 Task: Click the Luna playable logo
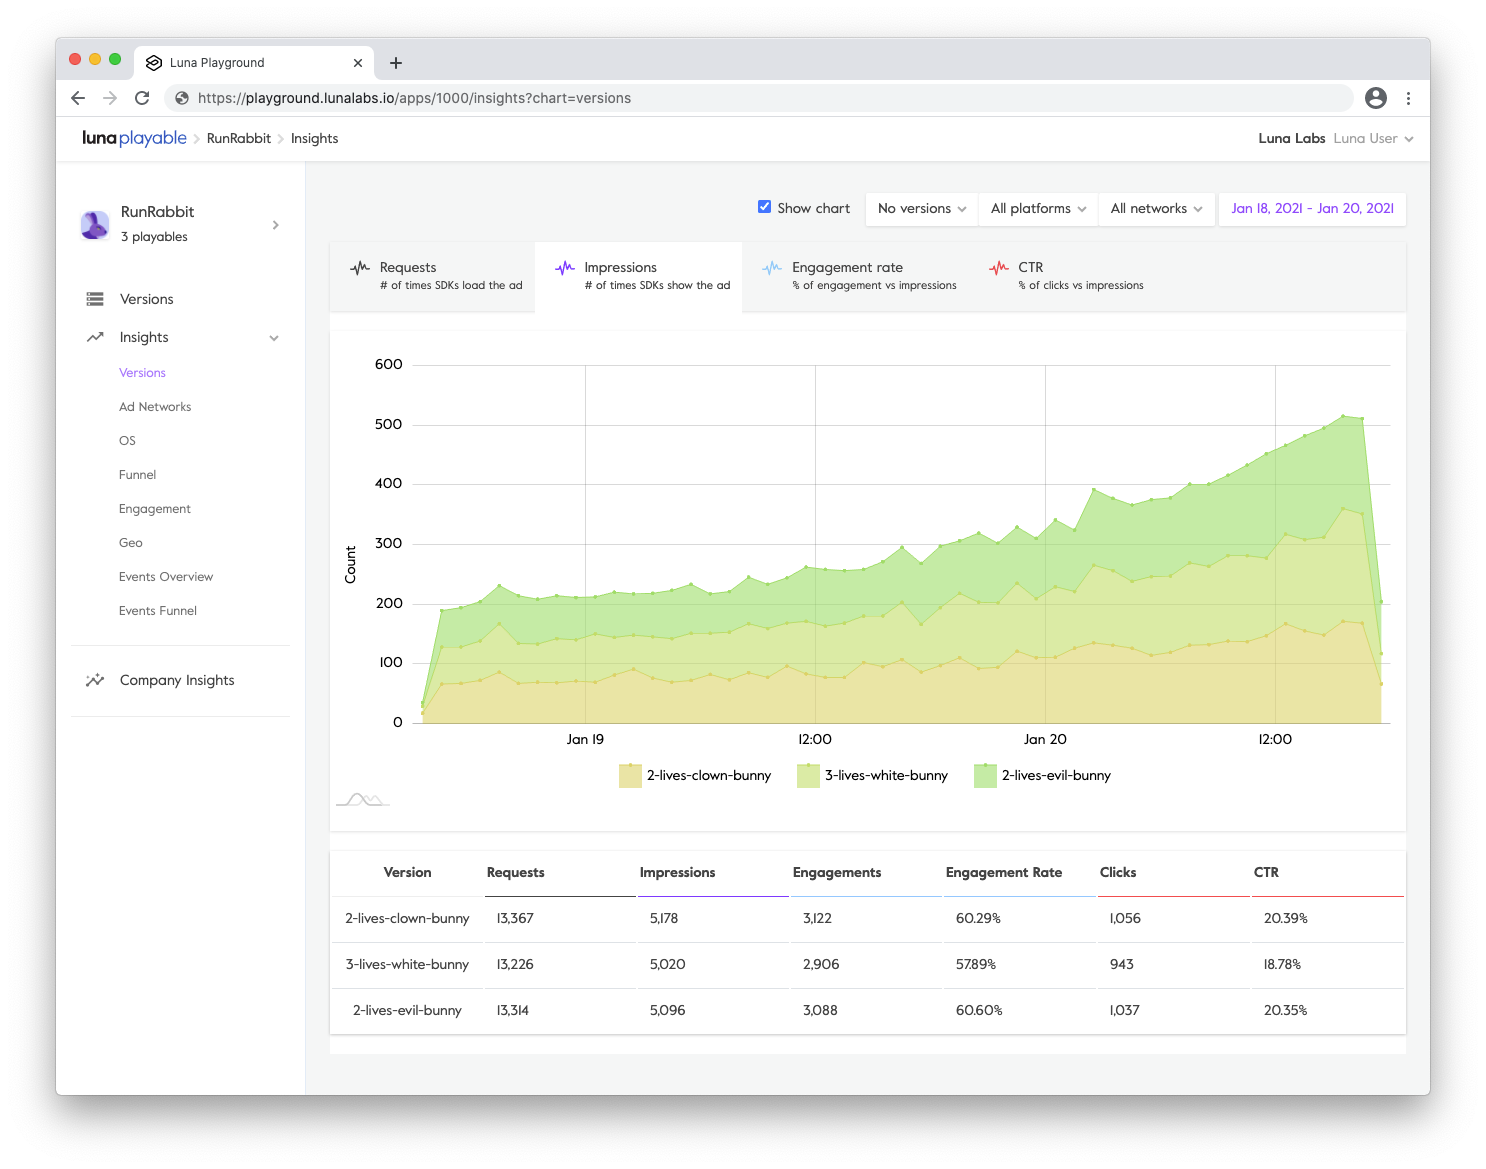click(x=134, y=138)
